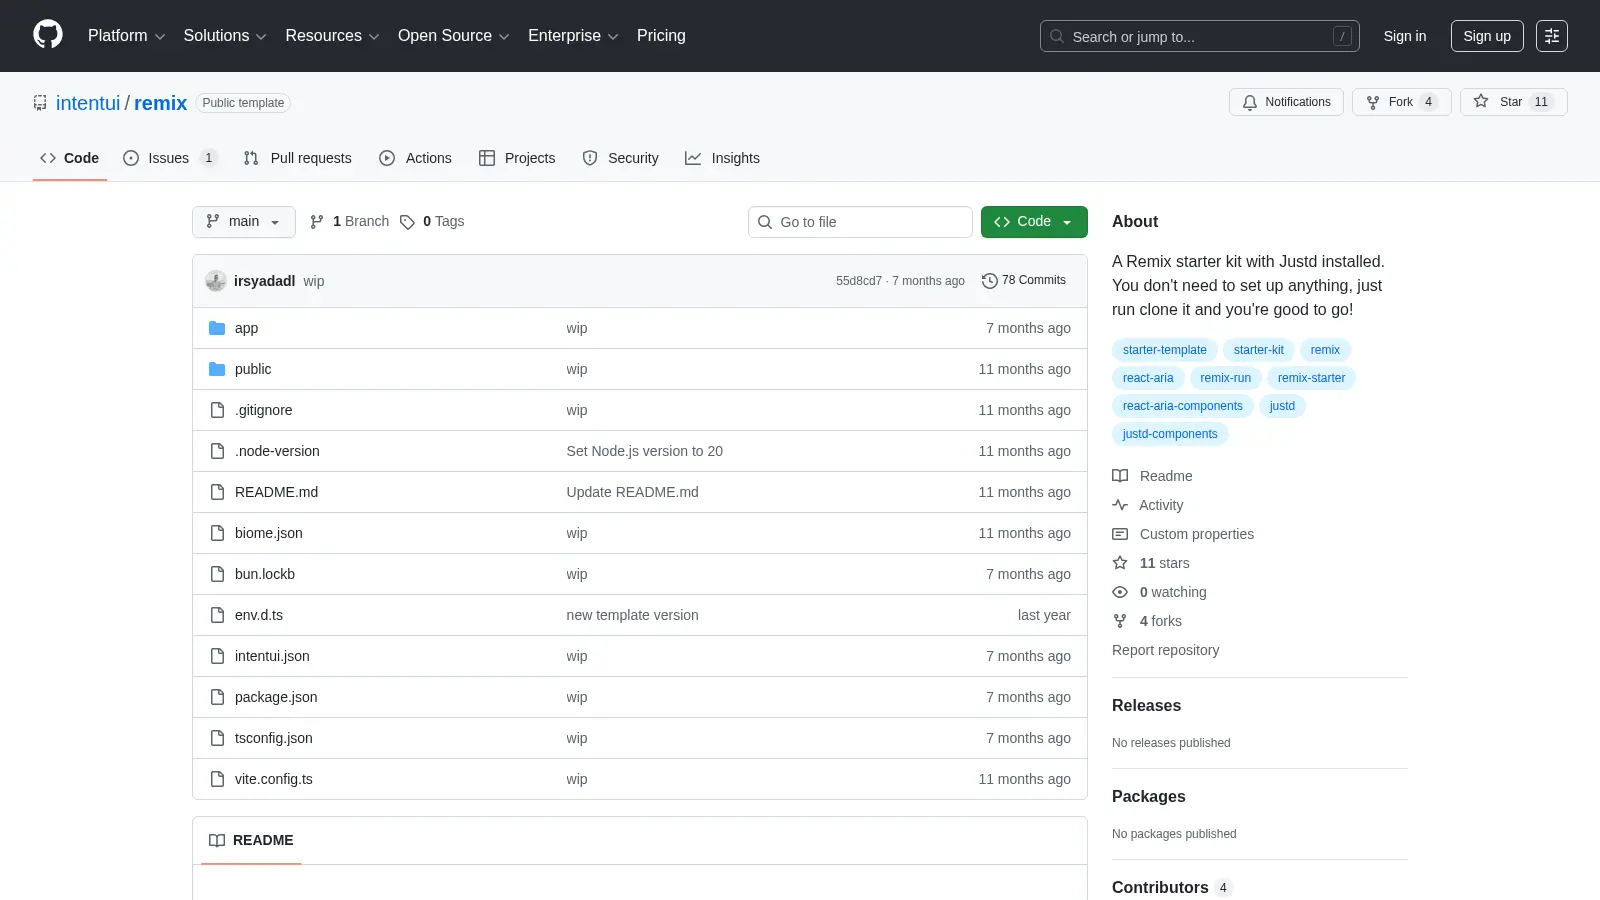
Task: Open the intentui.json file
Action: tap(272, 656)
